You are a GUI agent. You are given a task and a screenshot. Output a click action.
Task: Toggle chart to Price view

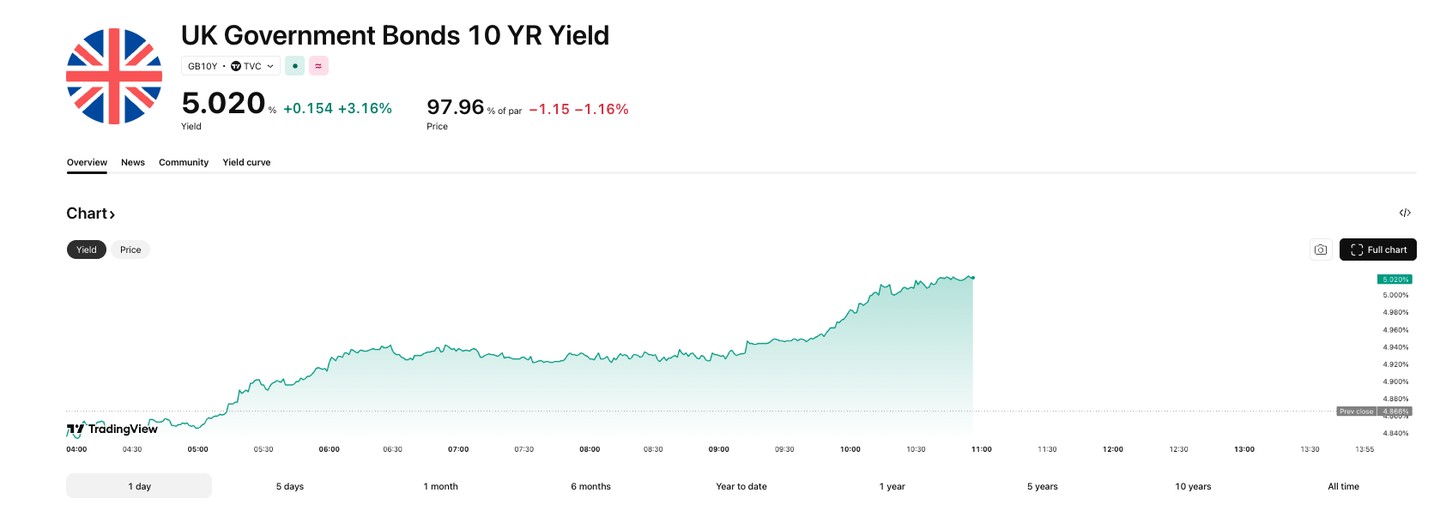[131, 250]
